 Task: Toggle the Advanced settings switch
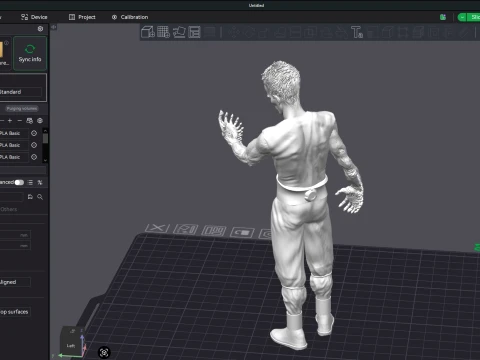pyautogui.click(x=19, y=182)
